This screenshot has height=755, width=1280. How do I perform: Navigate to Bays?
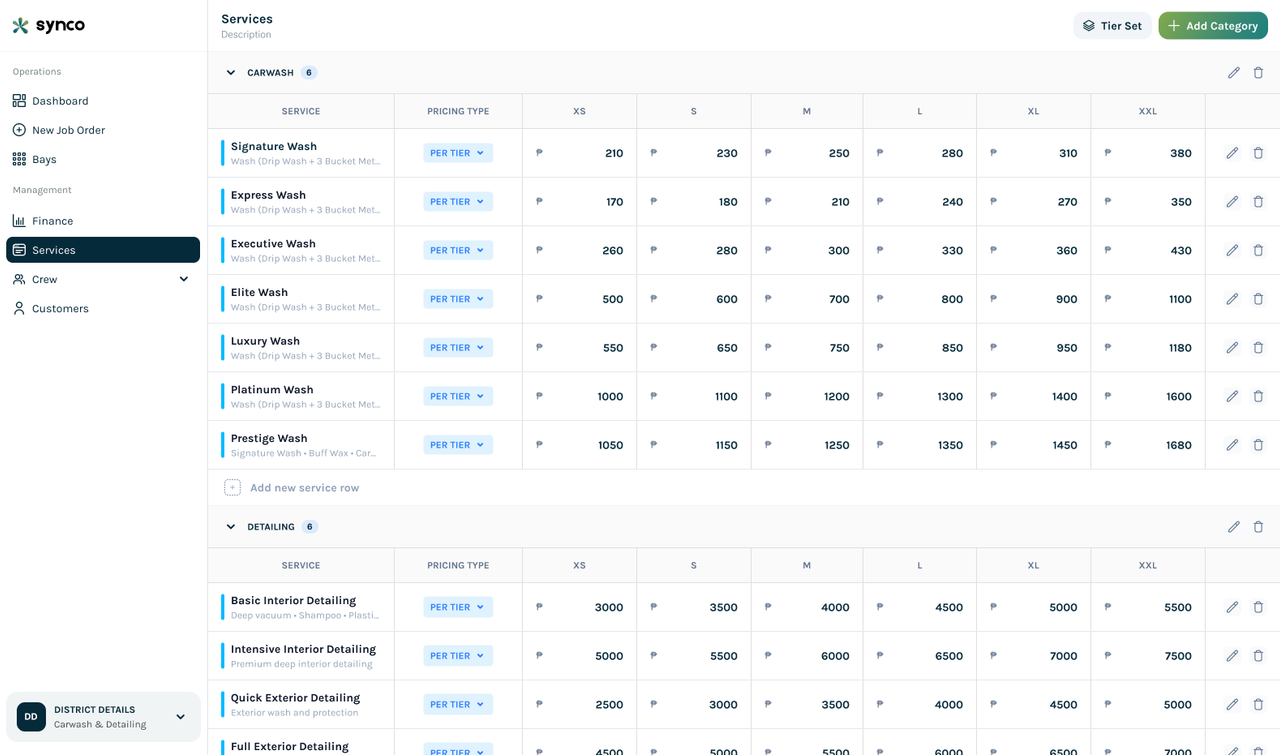click(x=103, y=159)
